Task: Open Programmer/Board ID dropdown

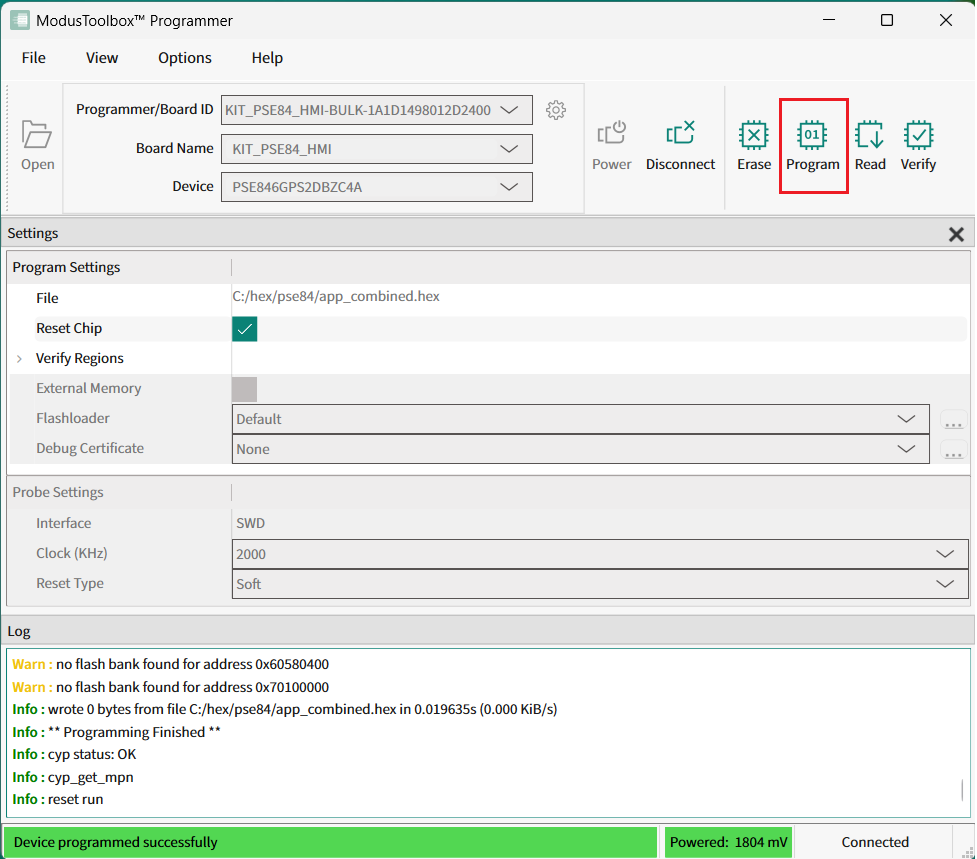Action: (x=376, y=110)
